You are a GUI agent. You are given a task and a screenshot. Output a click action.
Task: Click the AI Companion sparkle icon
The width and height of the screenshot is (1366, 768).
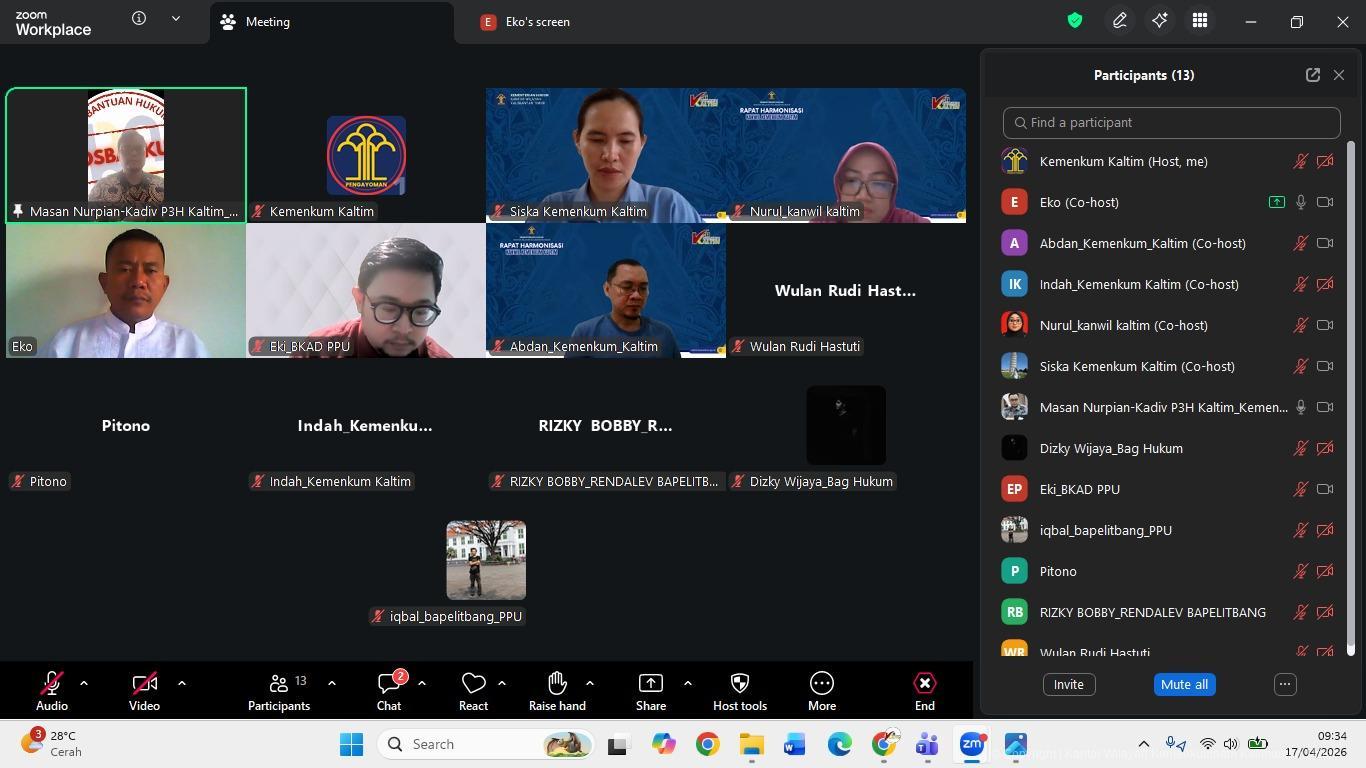coord(1160,21)
